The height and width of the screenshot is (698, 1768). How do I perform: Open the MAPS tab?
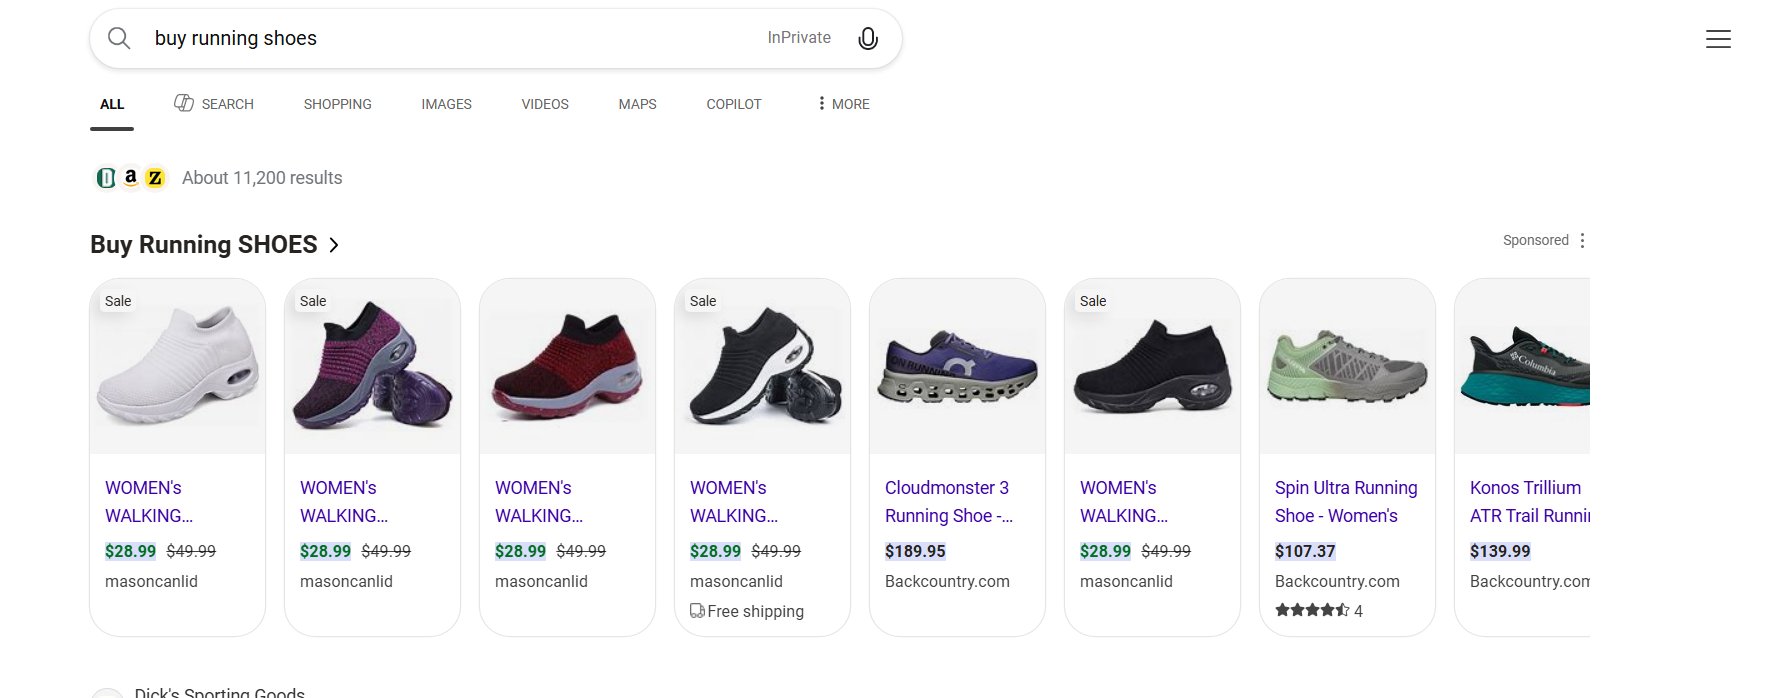[x=637, y=104]
